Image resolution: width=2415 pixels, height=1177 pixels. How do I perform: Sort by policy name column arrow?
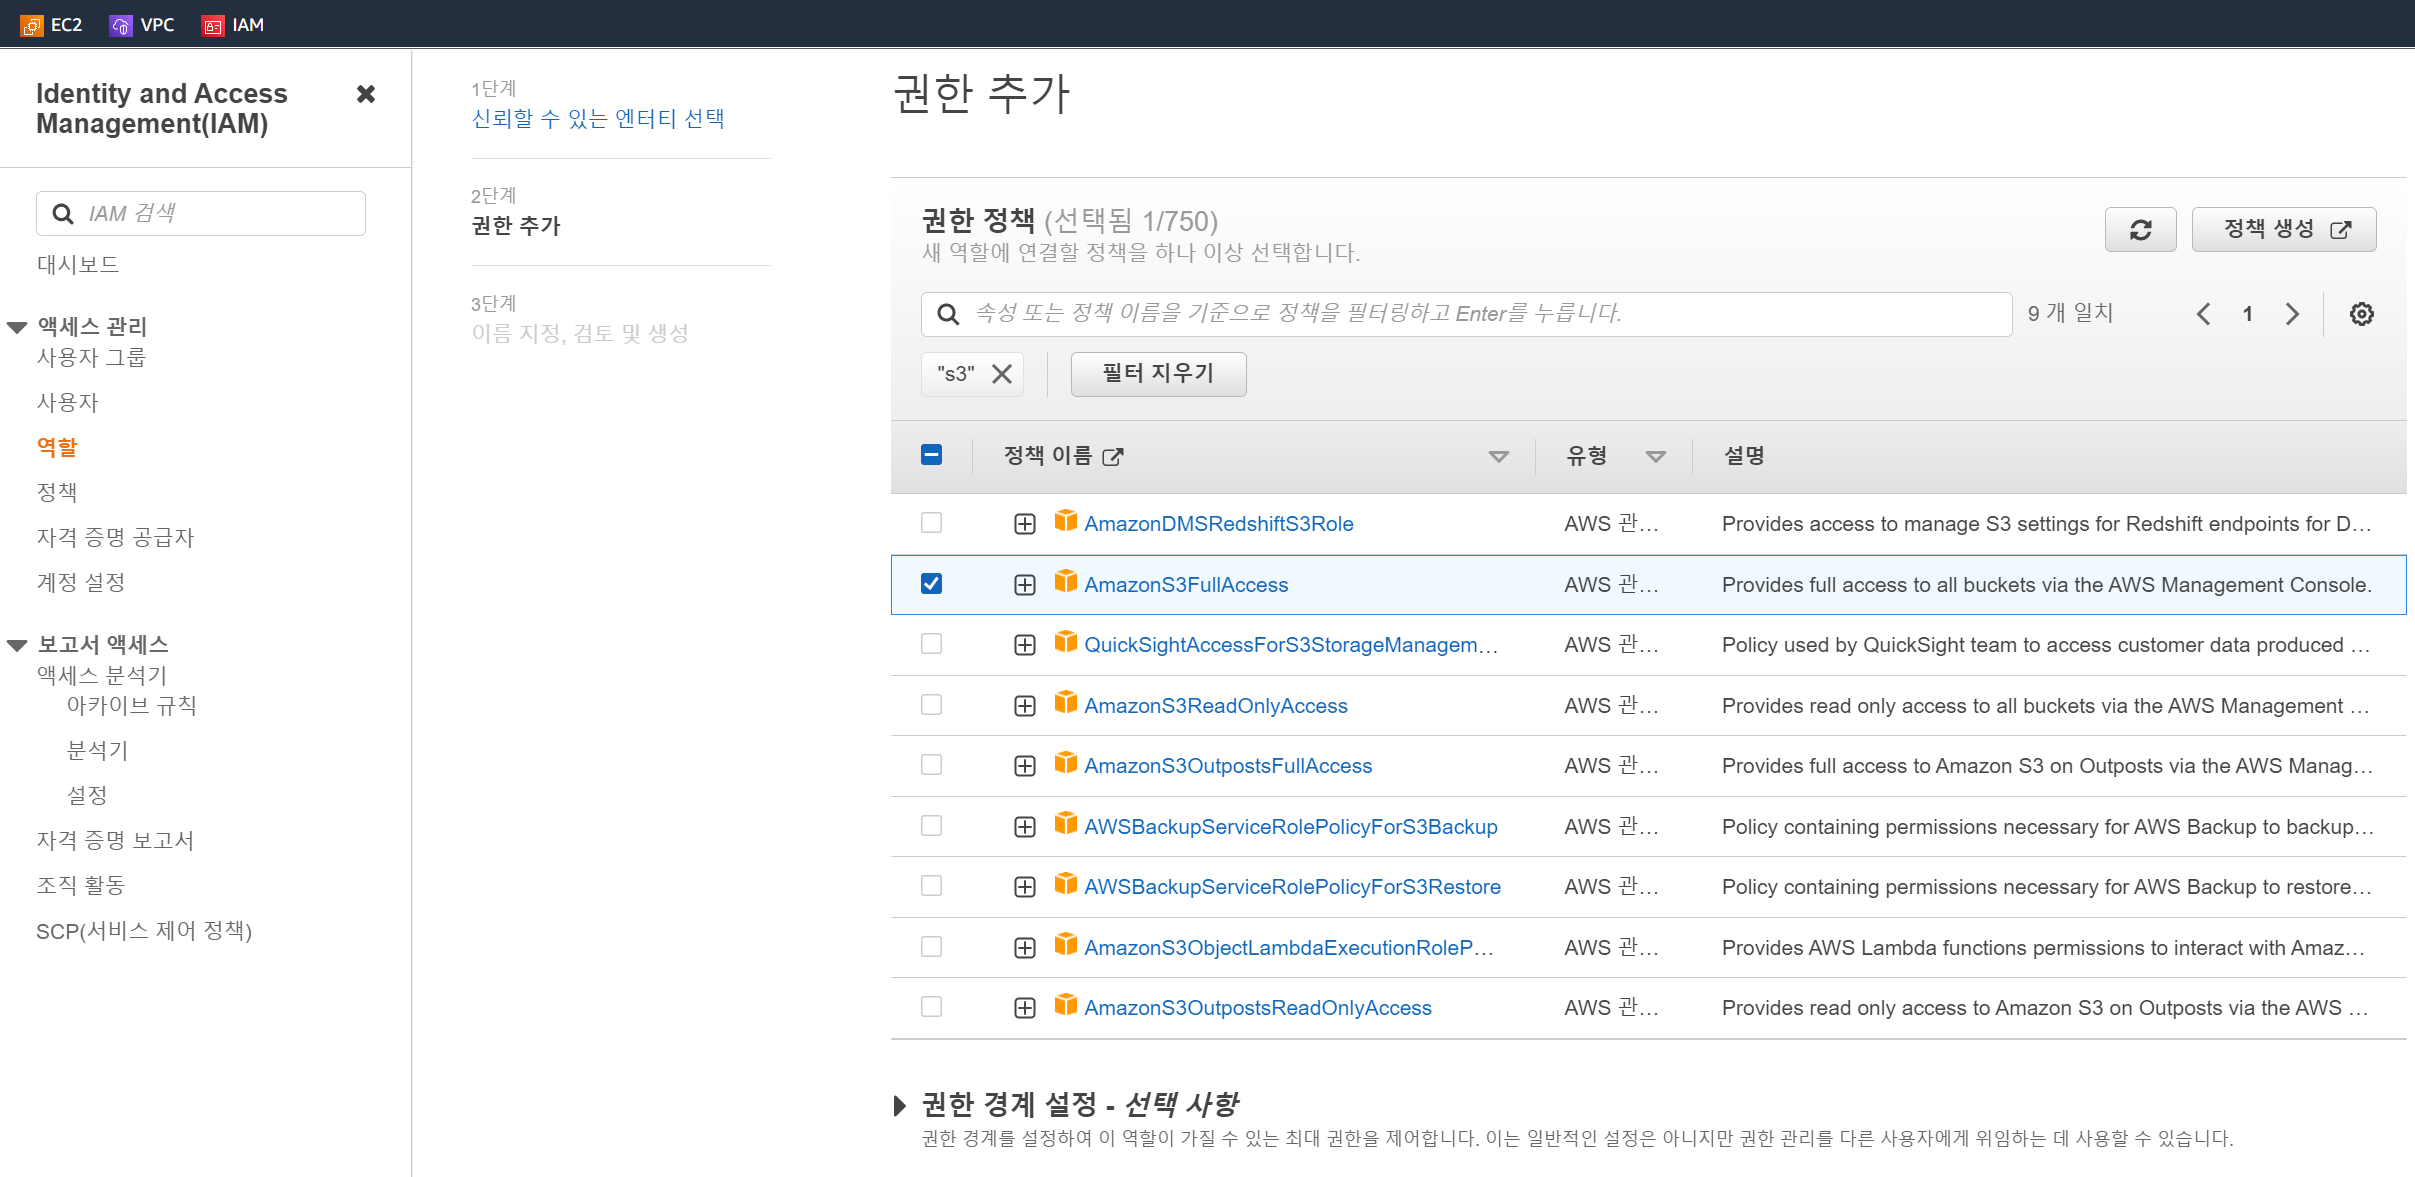coord(1498,457)
